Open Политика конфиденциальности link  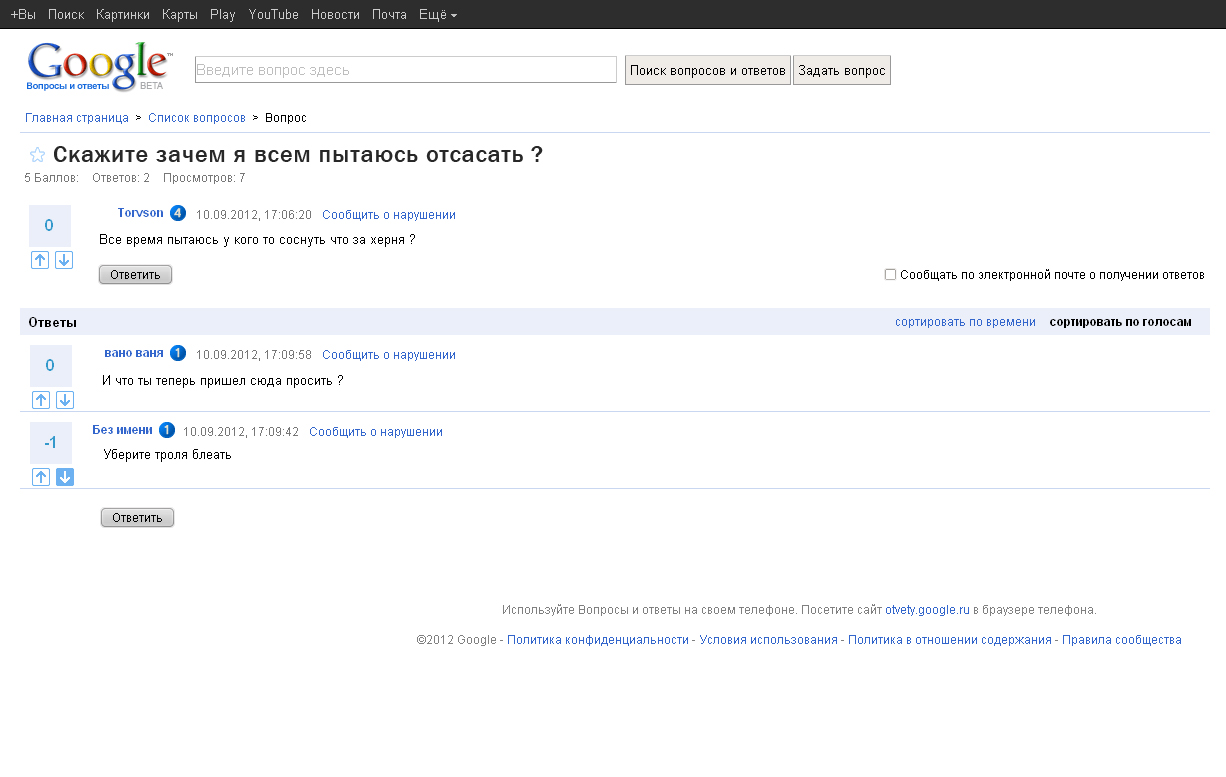click(598, 640)
